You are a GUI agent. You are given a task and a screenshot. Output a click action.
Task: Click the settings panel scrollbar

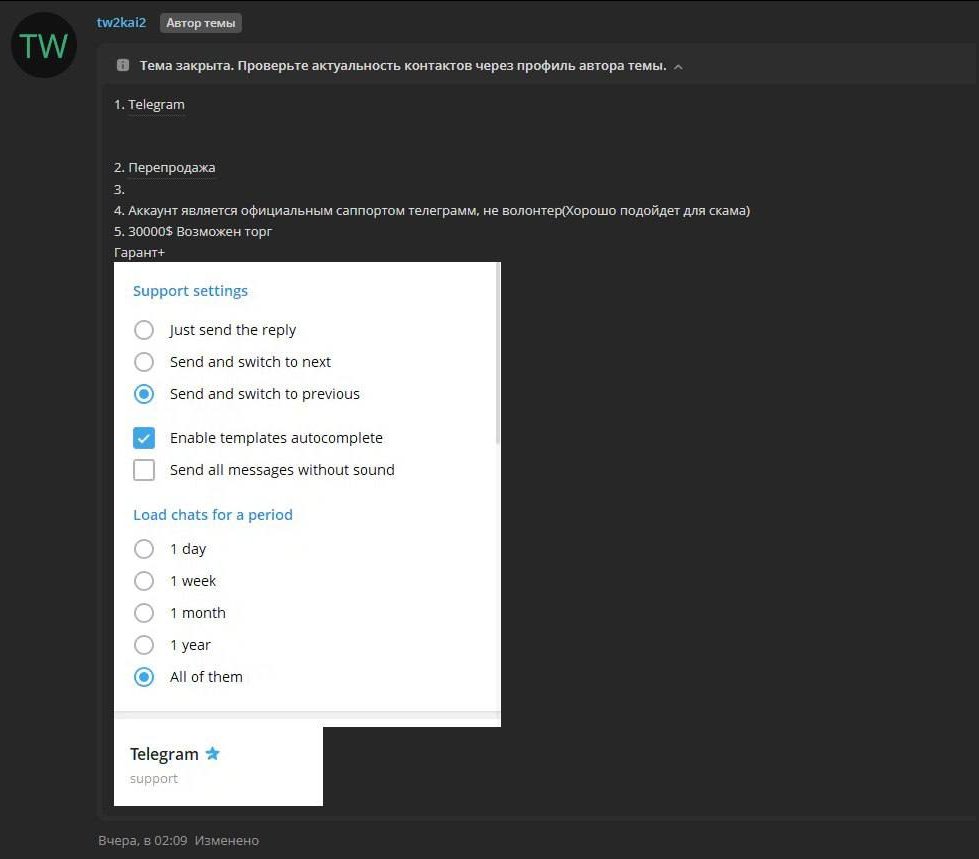[498, 353]
